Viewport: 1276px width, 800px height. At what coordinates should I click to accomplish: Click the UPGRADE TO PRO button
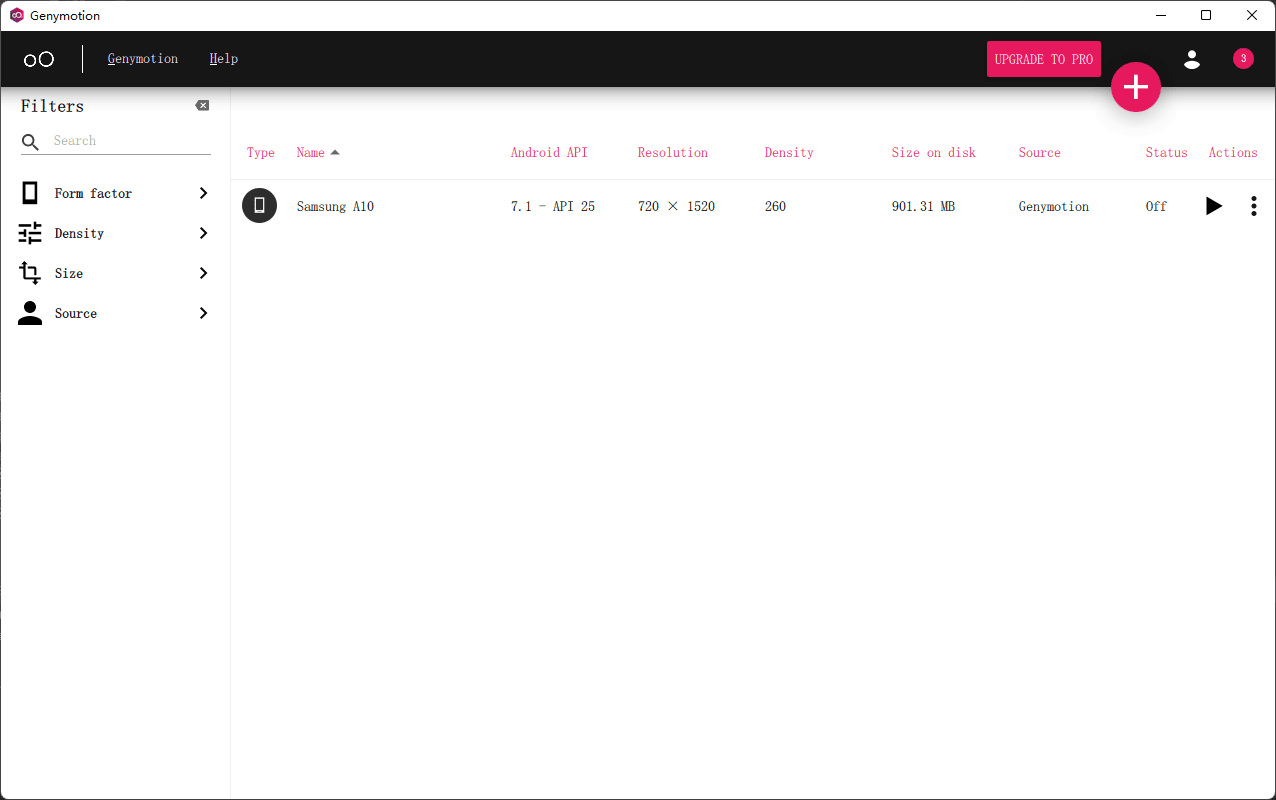tap(1043, 59)
